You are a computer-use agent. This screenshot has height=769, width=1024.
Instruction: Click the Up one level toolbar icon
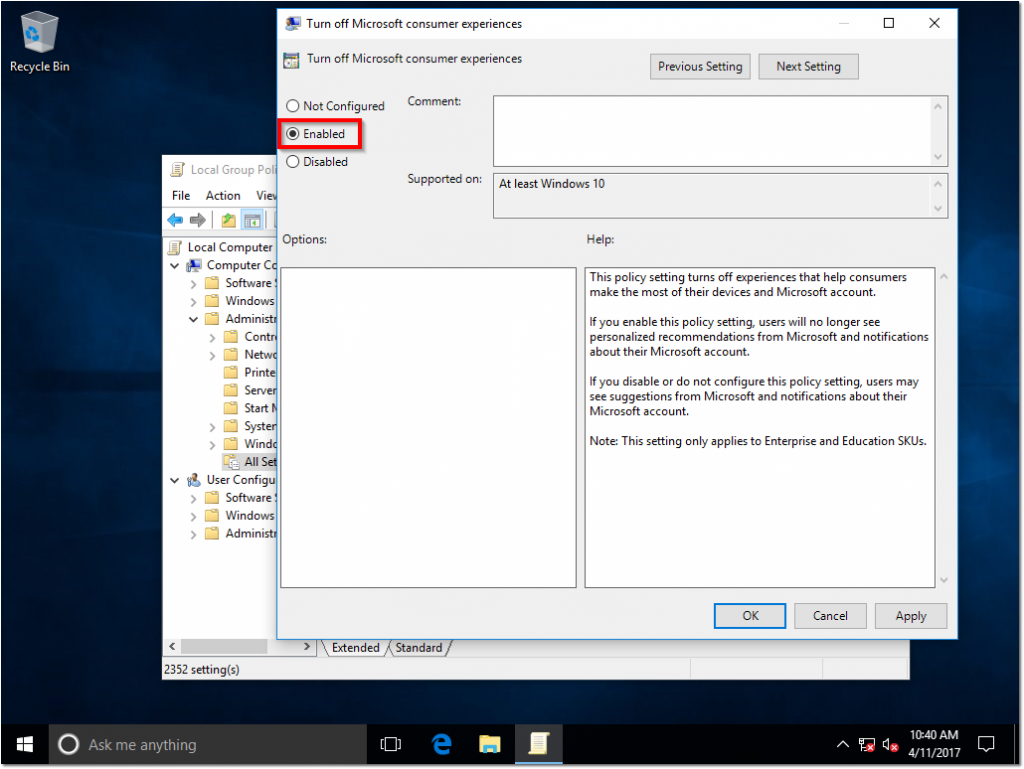[x=228, y=220]
